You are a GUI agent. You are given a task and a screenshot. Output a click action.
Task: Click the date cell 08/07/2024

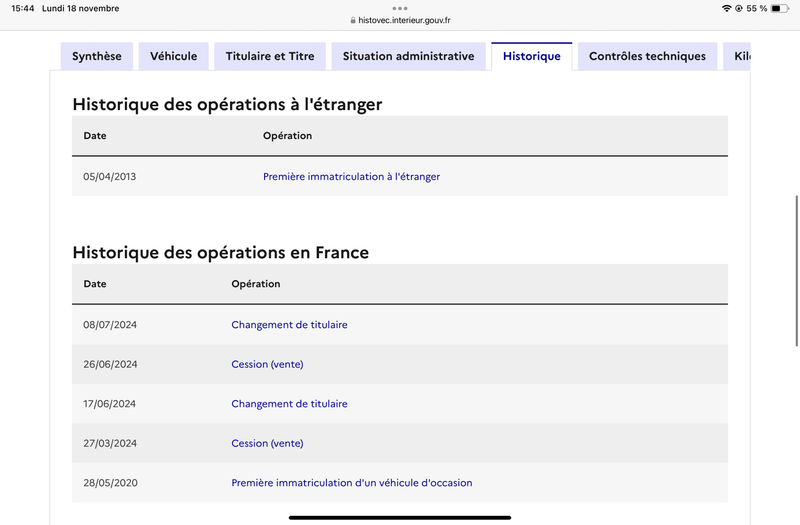110,324
